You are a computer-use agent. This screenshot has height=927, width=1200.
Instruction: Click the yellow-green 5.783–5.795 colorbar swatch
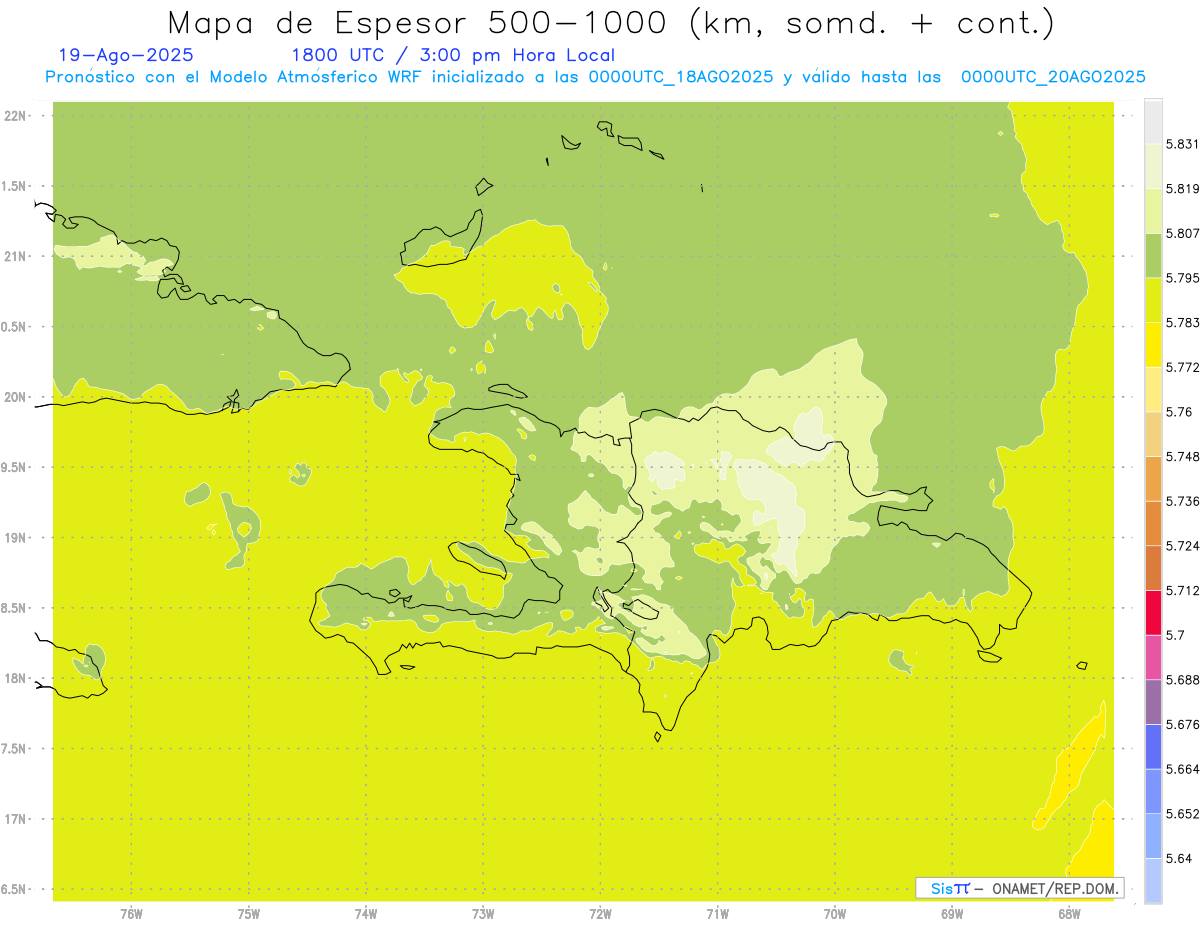(x=1153, y=300)
